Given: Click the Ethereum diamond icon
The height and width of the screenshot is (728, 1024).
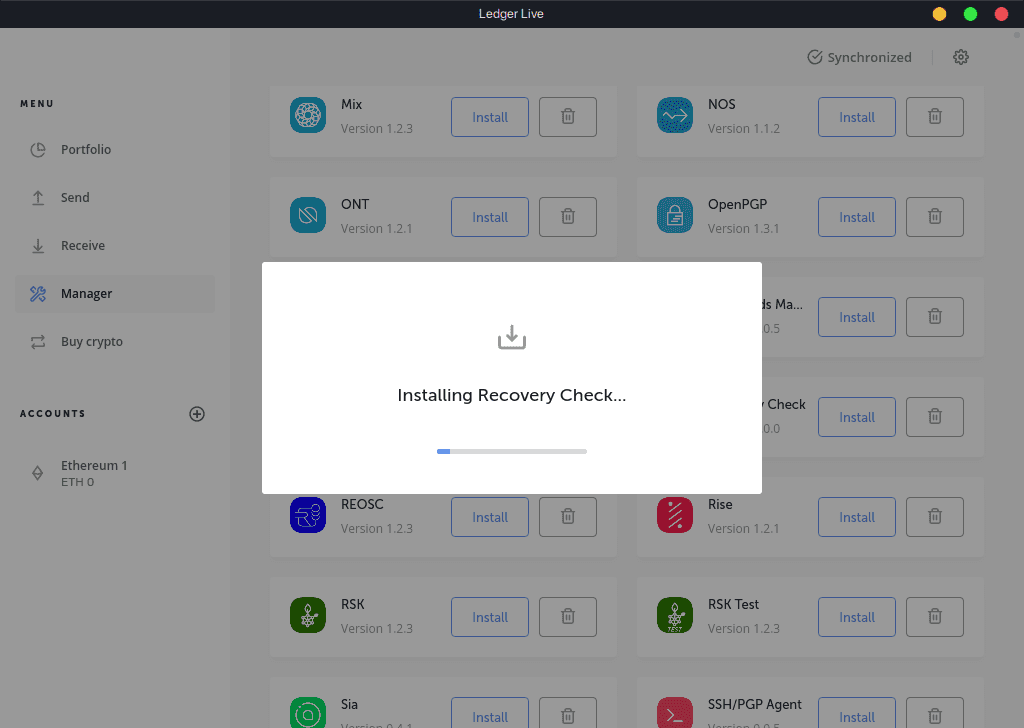Looking at the screenshot, I should [38, 473].
